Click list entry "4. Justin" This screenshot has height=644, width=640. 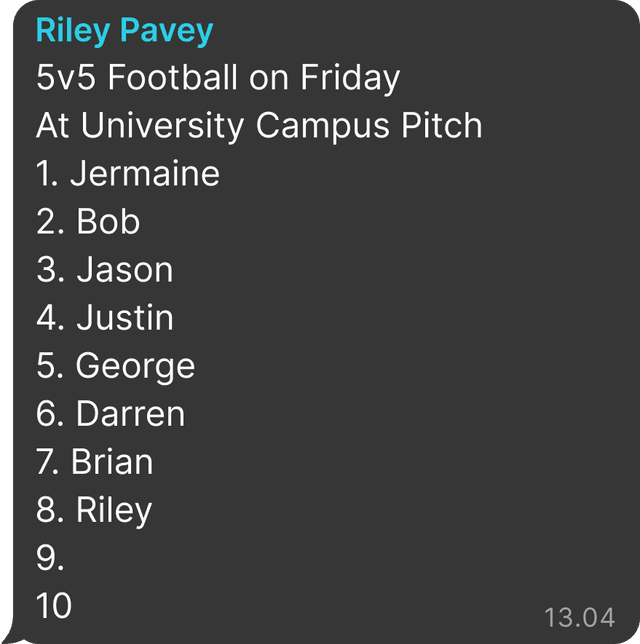[x=104, y=318]
